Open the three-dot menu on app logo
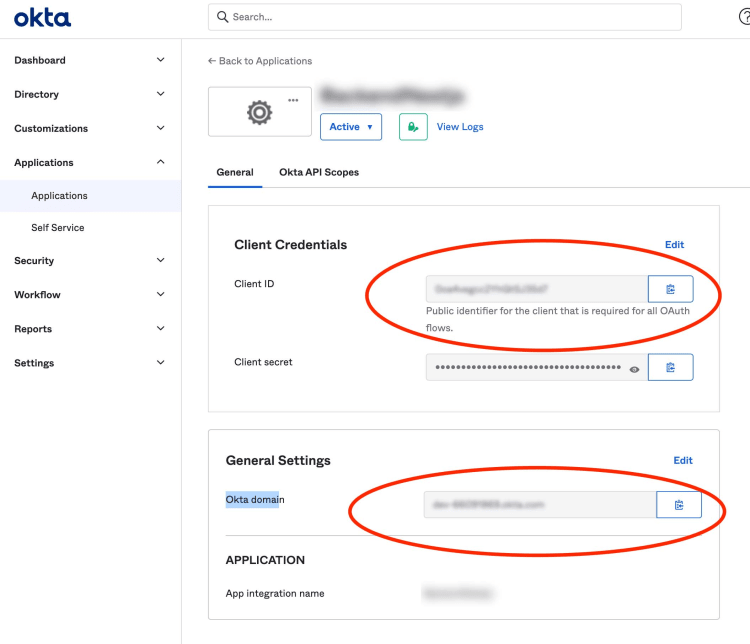This screenshot has width=750, height=644. (x=293, y=100)
